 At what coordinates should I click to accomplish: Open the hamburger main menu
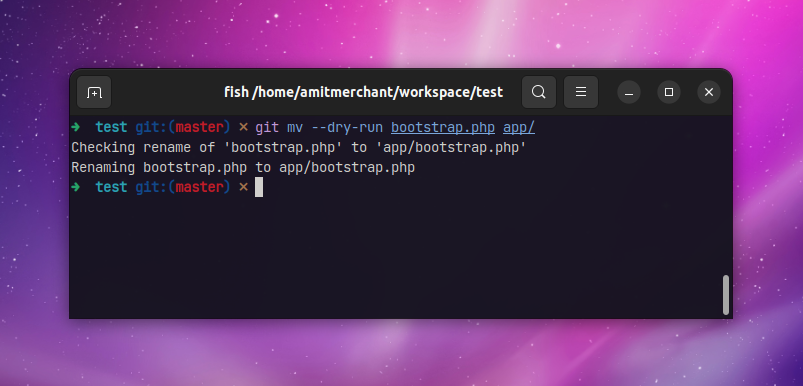click(581, 92)
